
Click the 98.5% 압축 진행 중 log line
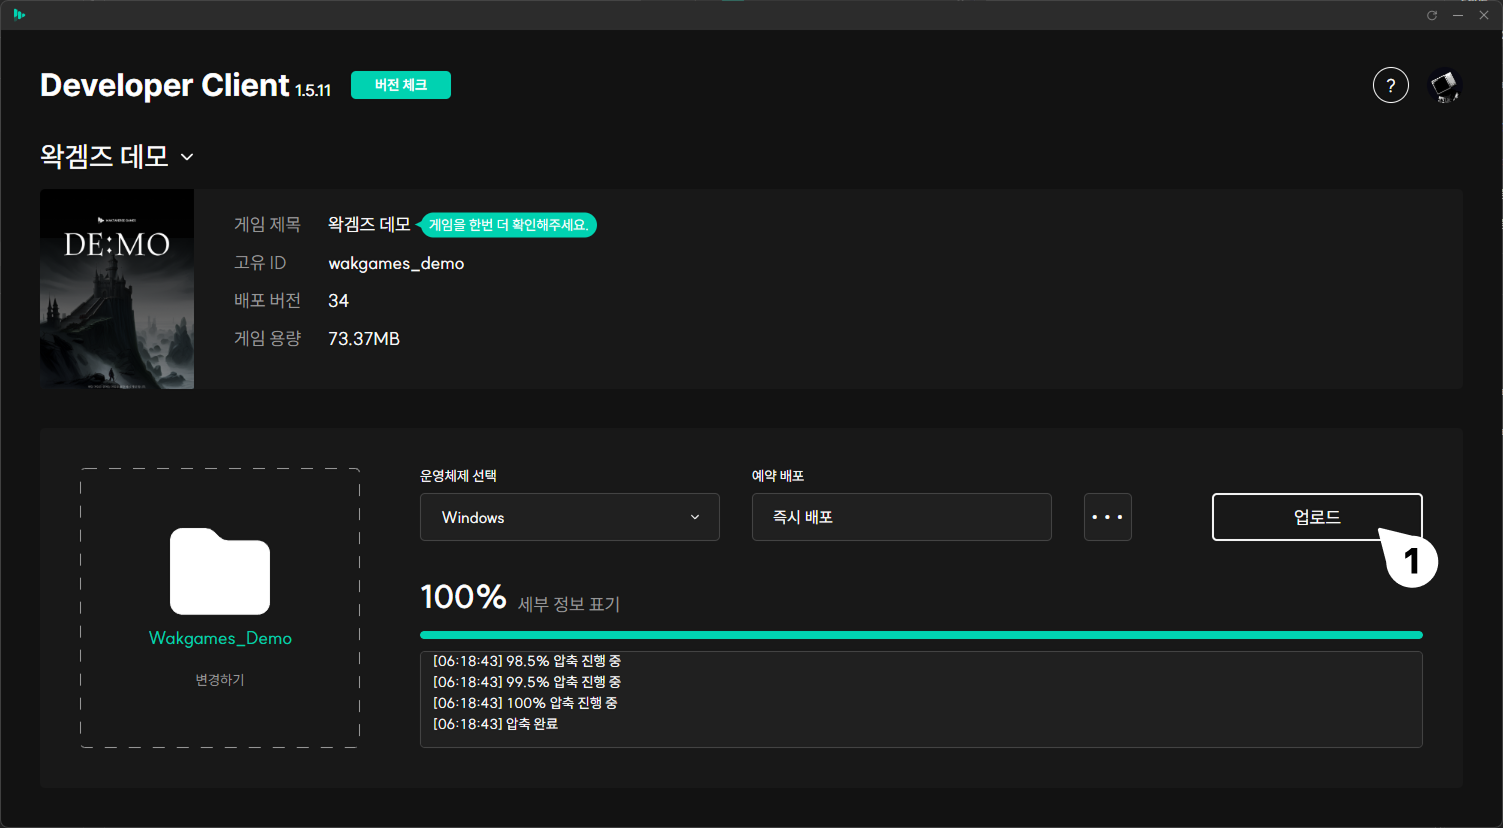[x=527, y=661]
